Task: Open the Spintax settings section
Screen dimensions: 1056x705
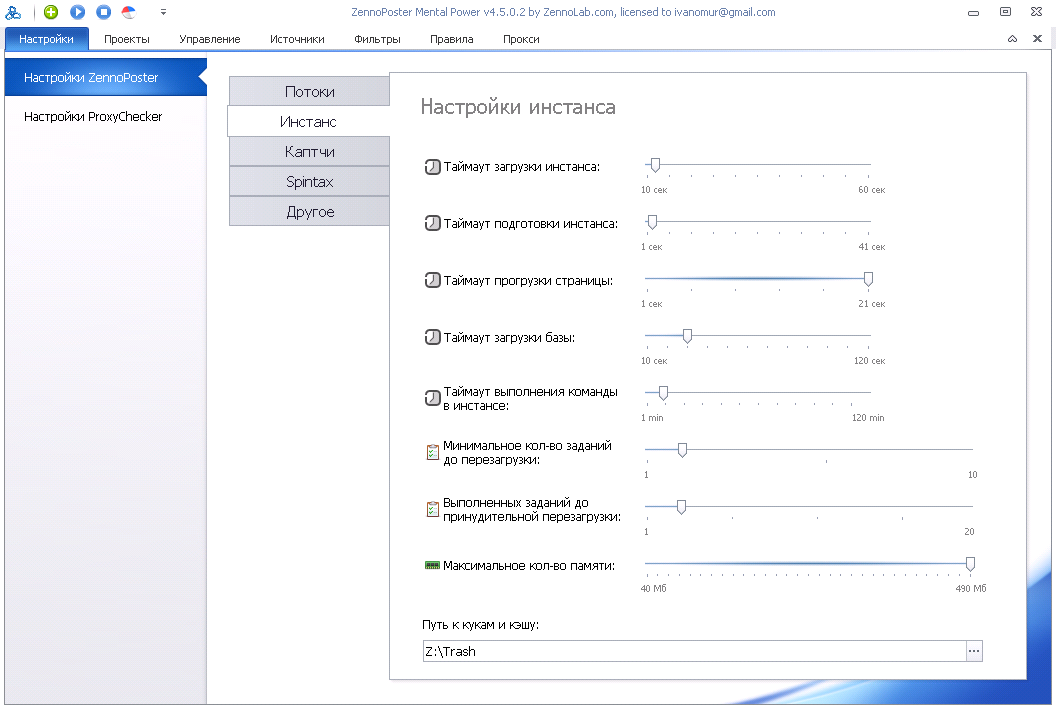Action: 309,182
